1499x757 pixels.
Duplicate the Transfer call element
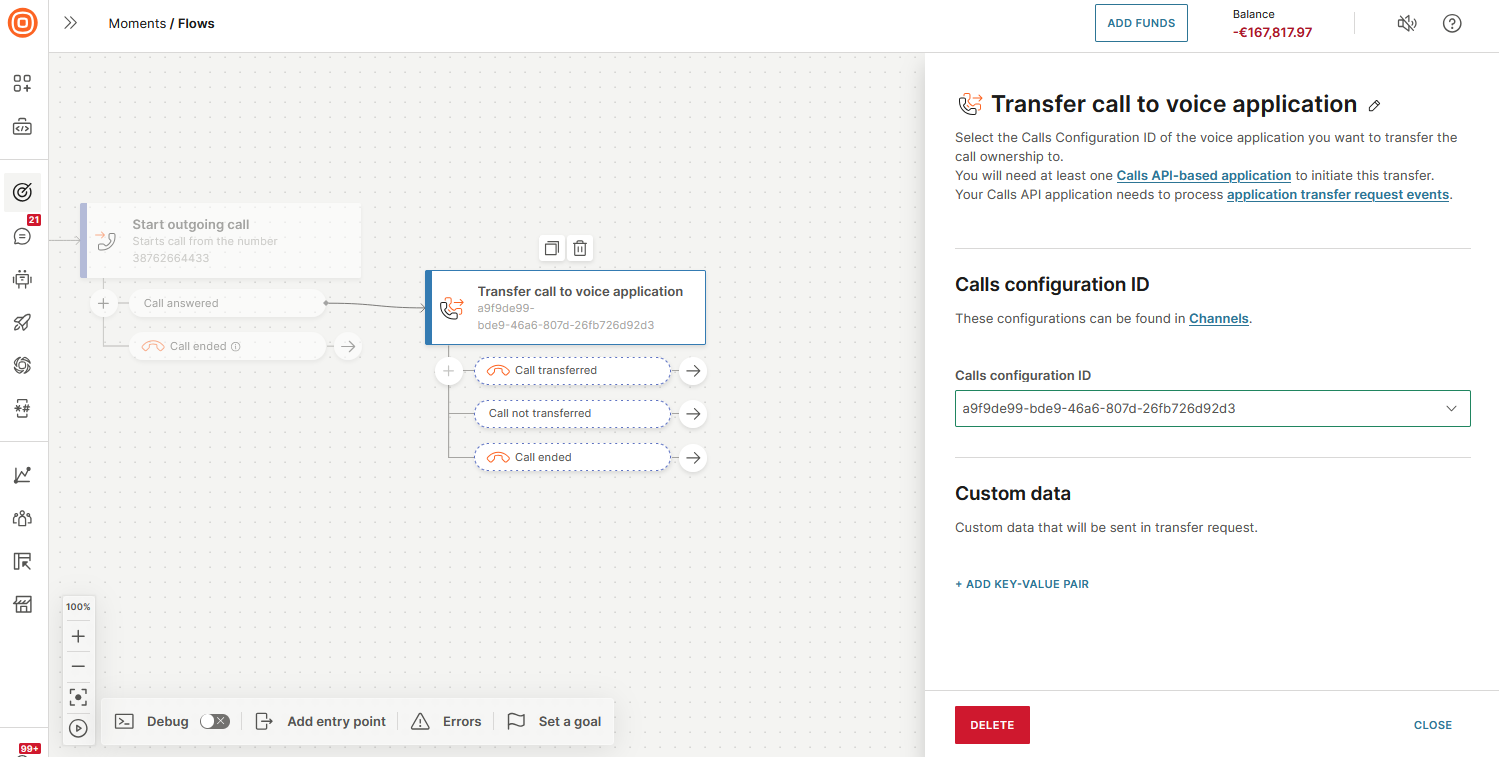click(x=551, y=248)
